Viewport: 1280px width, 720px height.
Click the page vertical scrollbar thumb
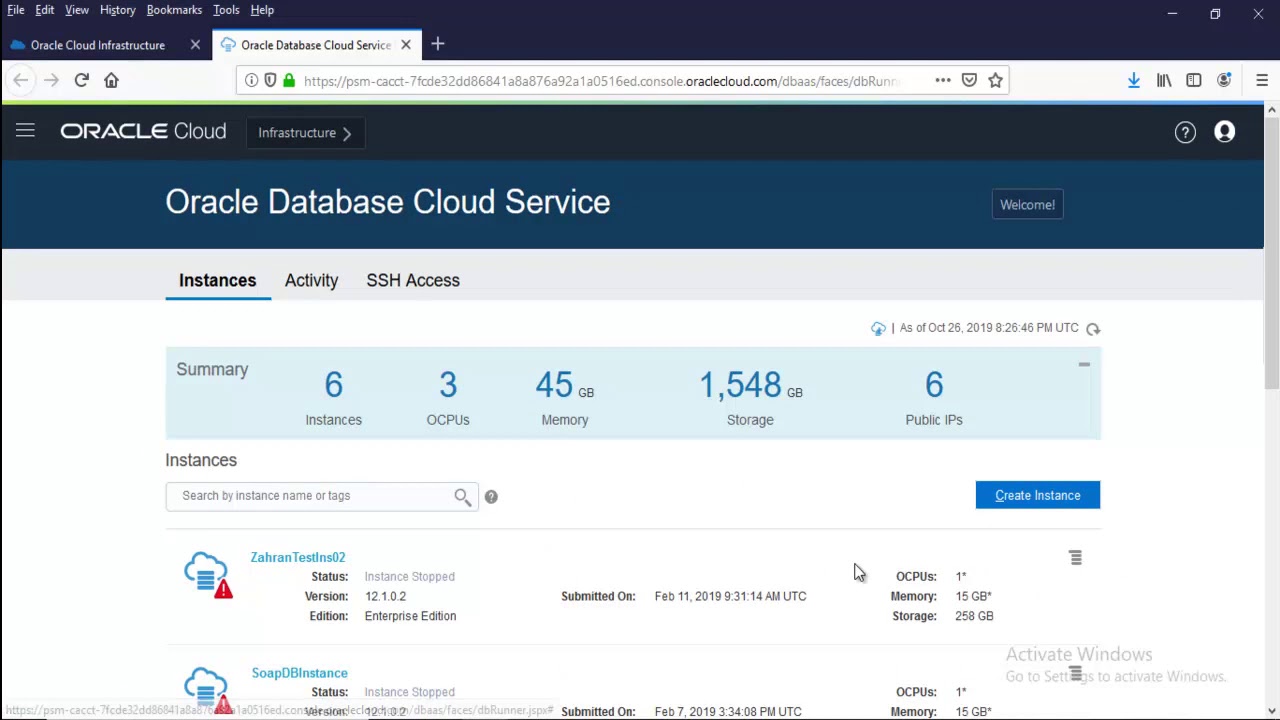tap(1272, 252)
